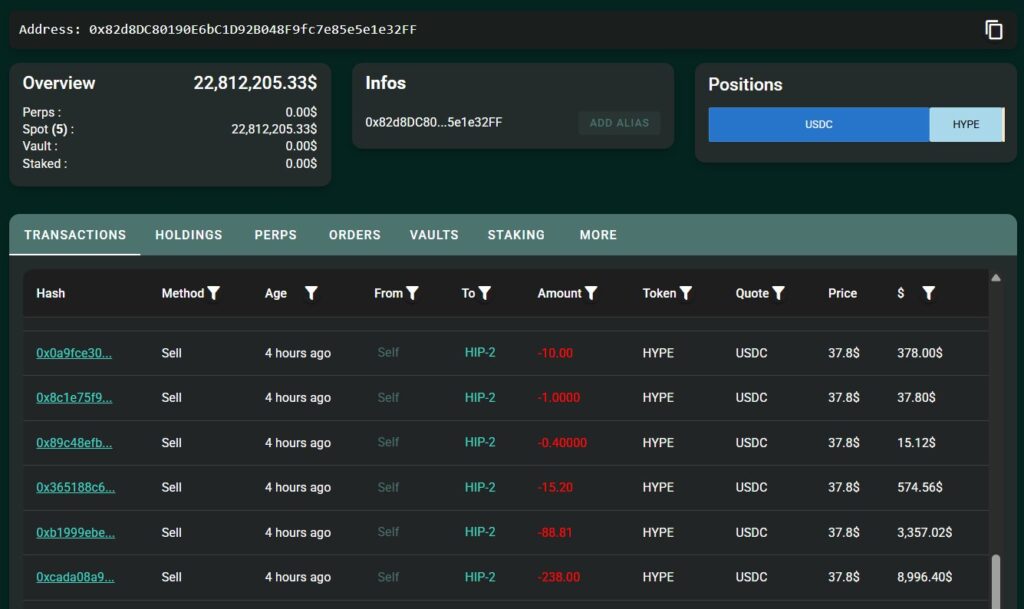Open the From column filter
The image size is (1024, 609).
(x=412, y=293)
